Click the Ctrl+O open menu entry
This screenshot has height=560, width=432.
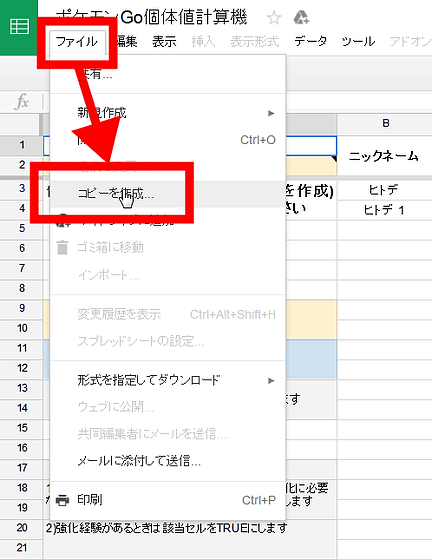168,140
